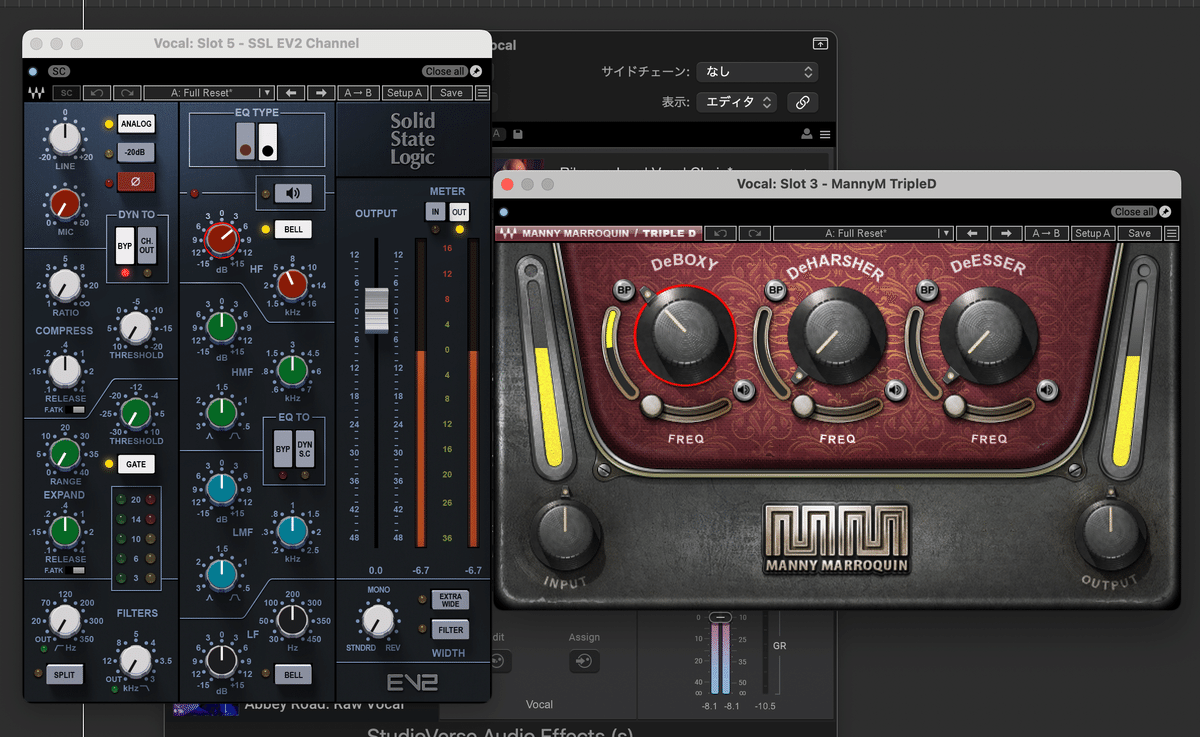Viewport: 1200px width, 737px height.
Task: Select Setup A in the SSL EV2 toolbar
Action: [405, 92]
